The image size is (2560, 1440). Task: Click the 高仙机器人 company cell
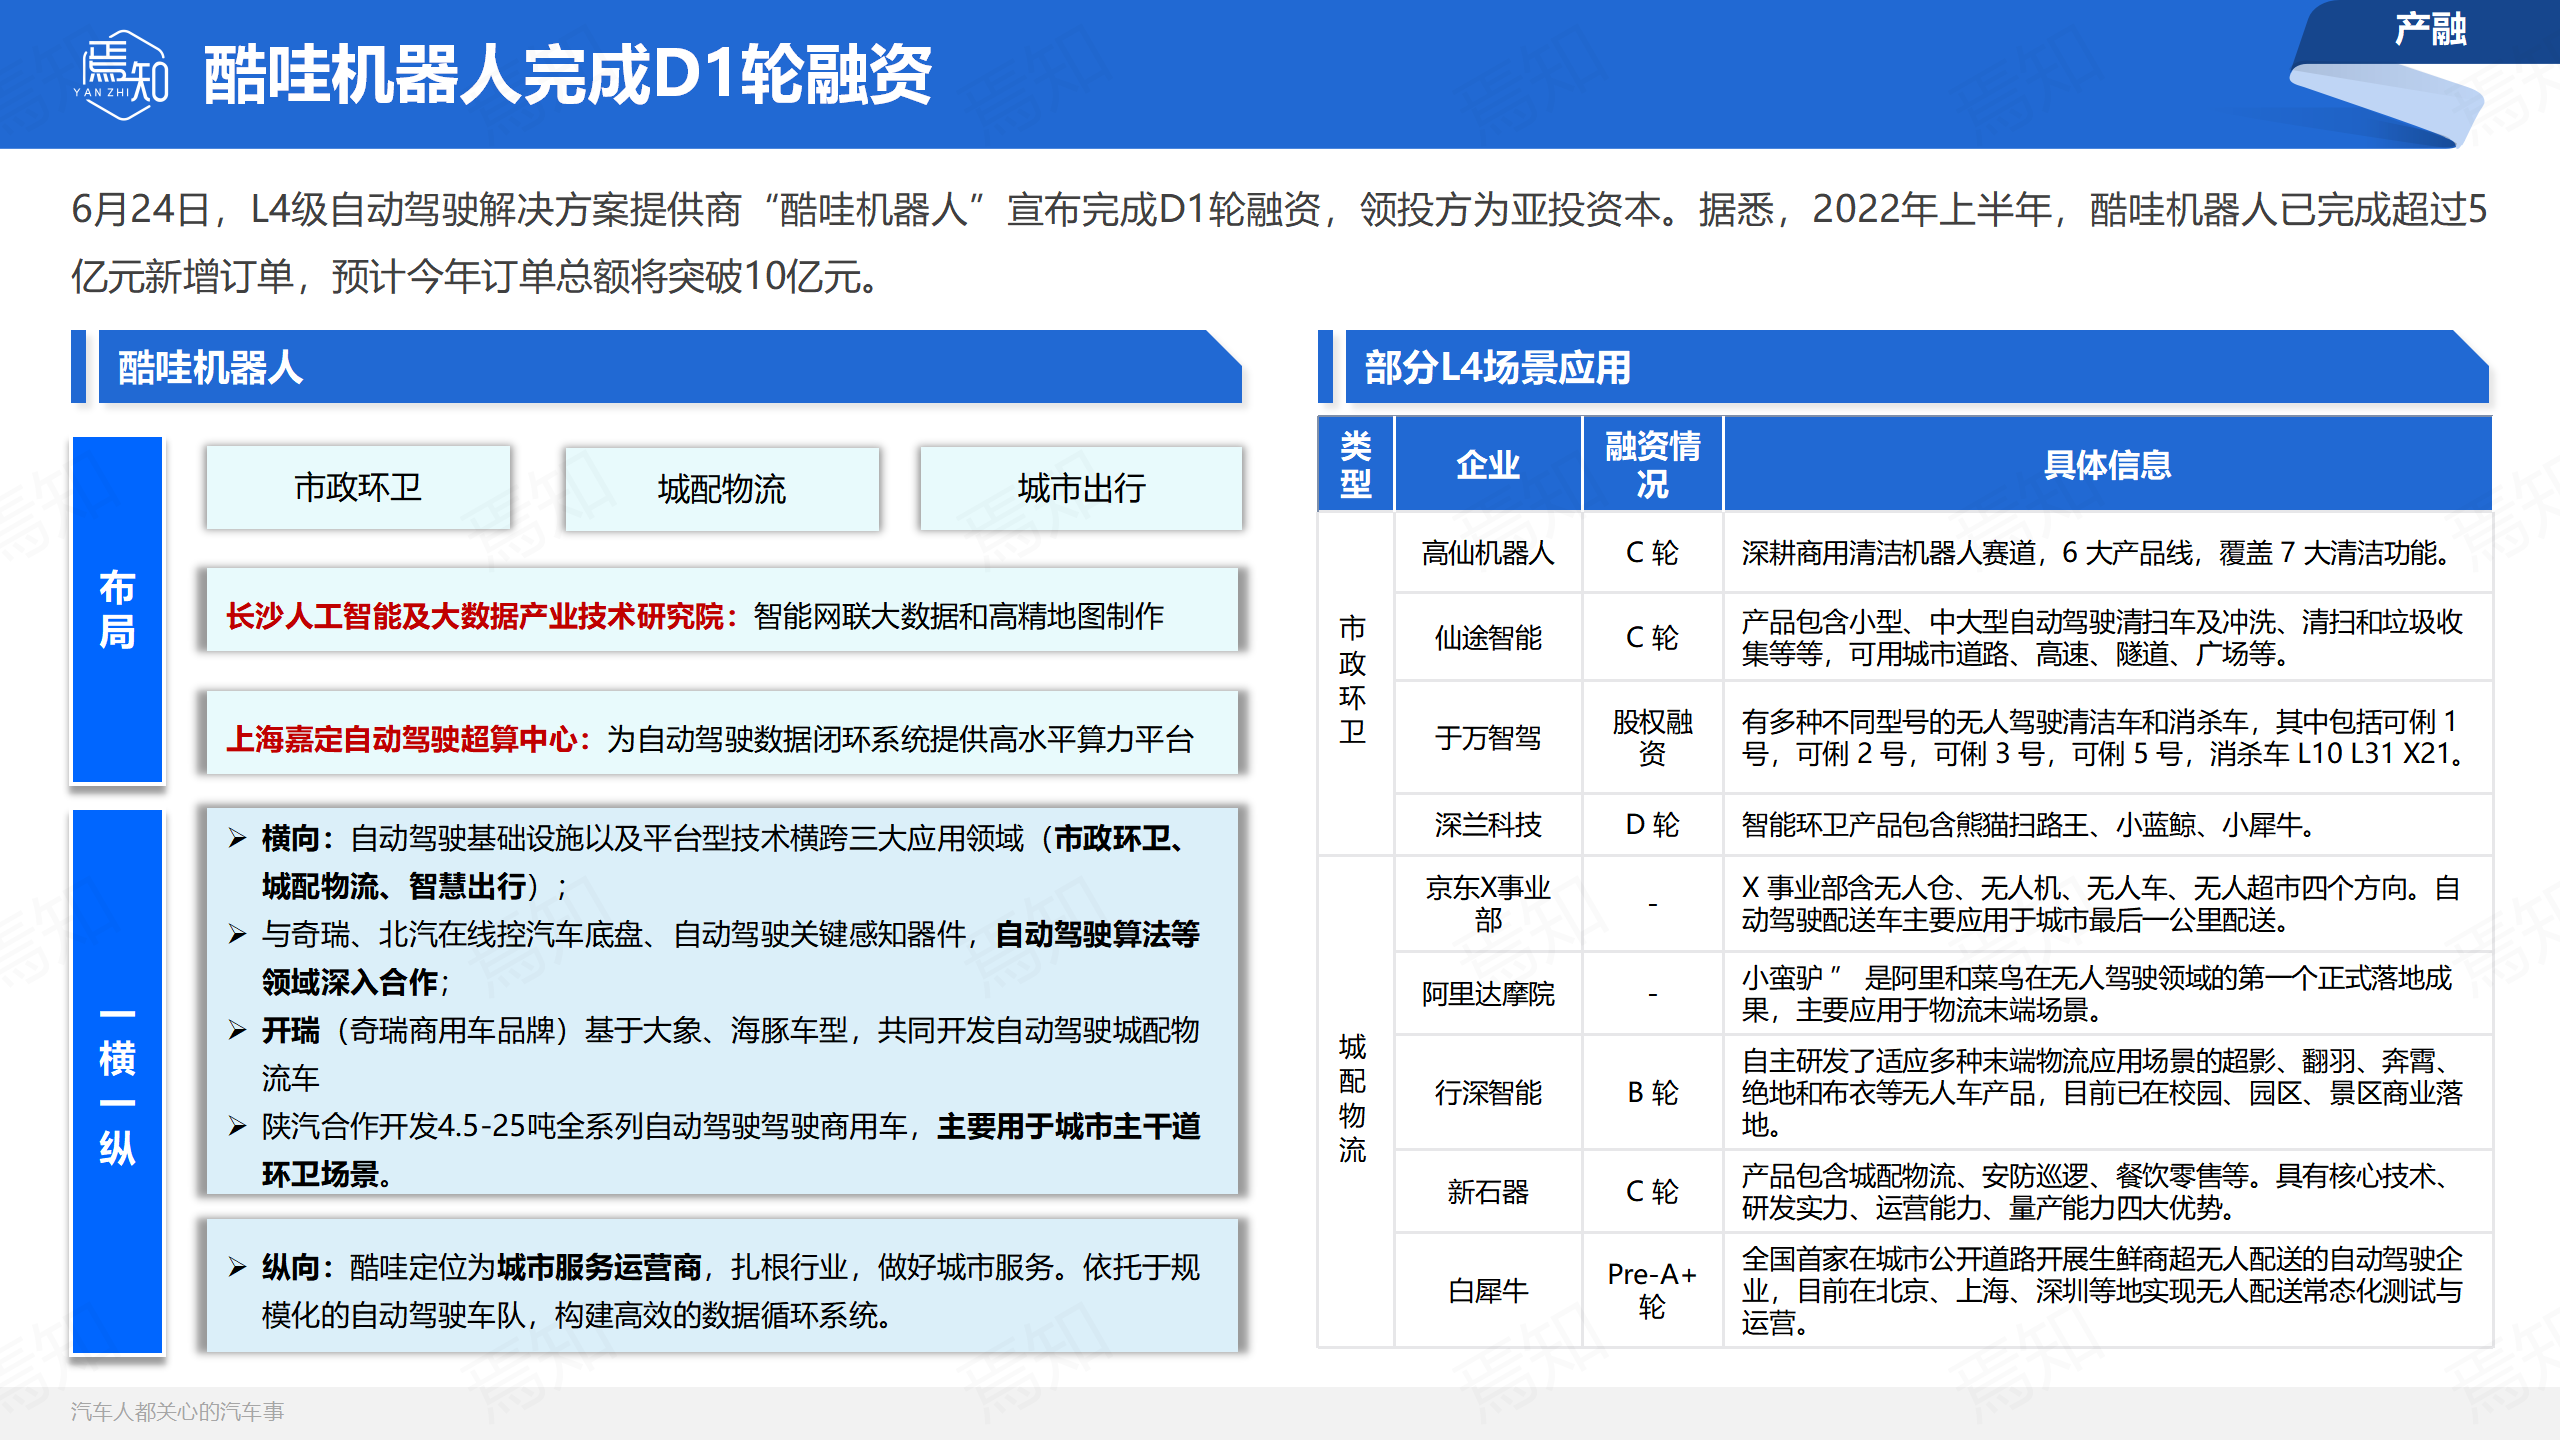pos(1487,552)
